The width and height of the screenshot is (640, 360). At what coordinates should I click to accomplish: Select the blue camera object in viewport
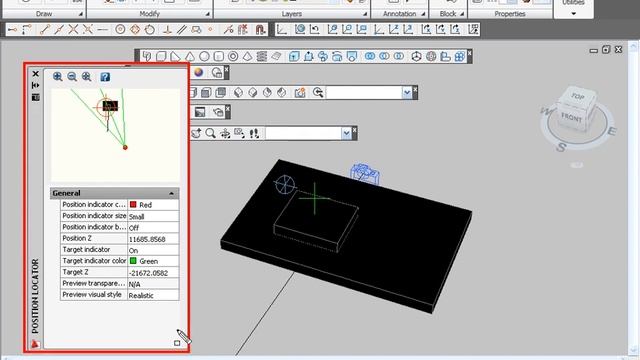[365, 174]
